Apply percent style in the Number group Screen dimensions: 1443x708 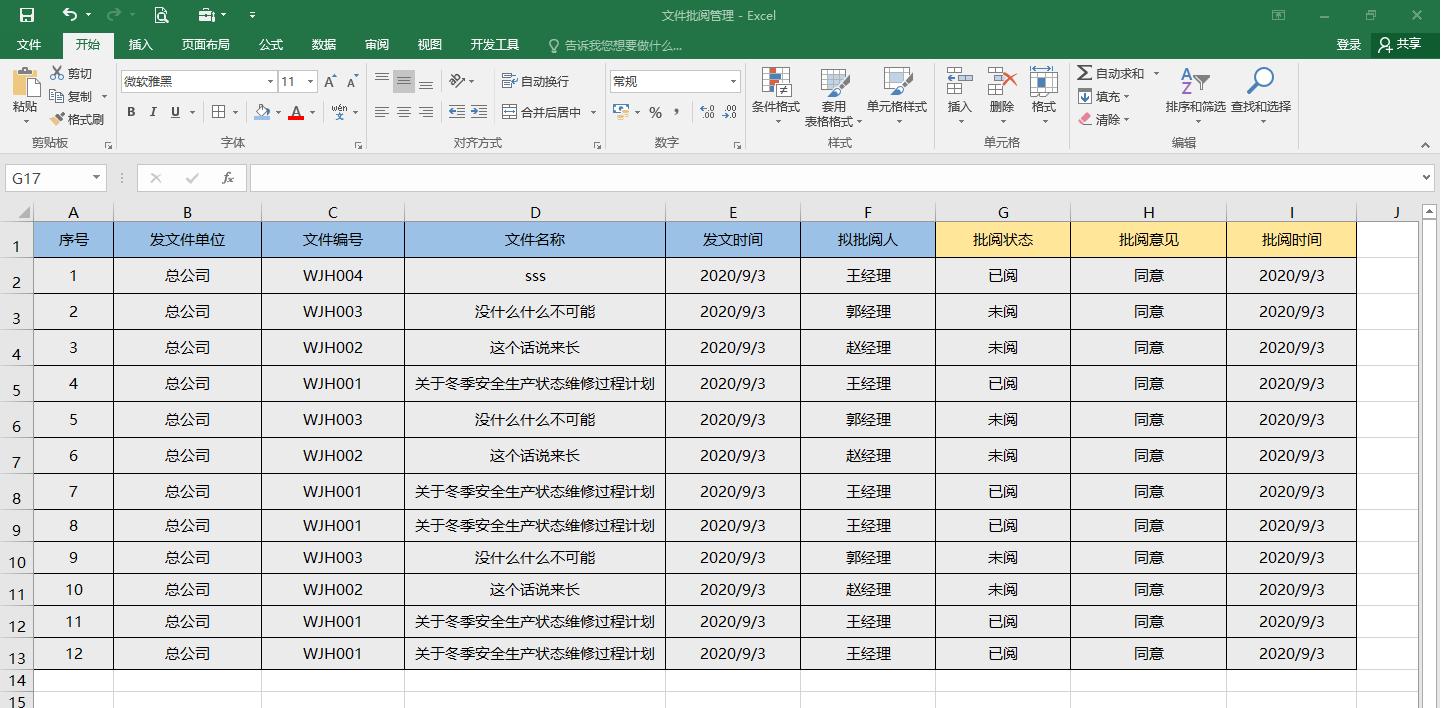tap(657, 112)
